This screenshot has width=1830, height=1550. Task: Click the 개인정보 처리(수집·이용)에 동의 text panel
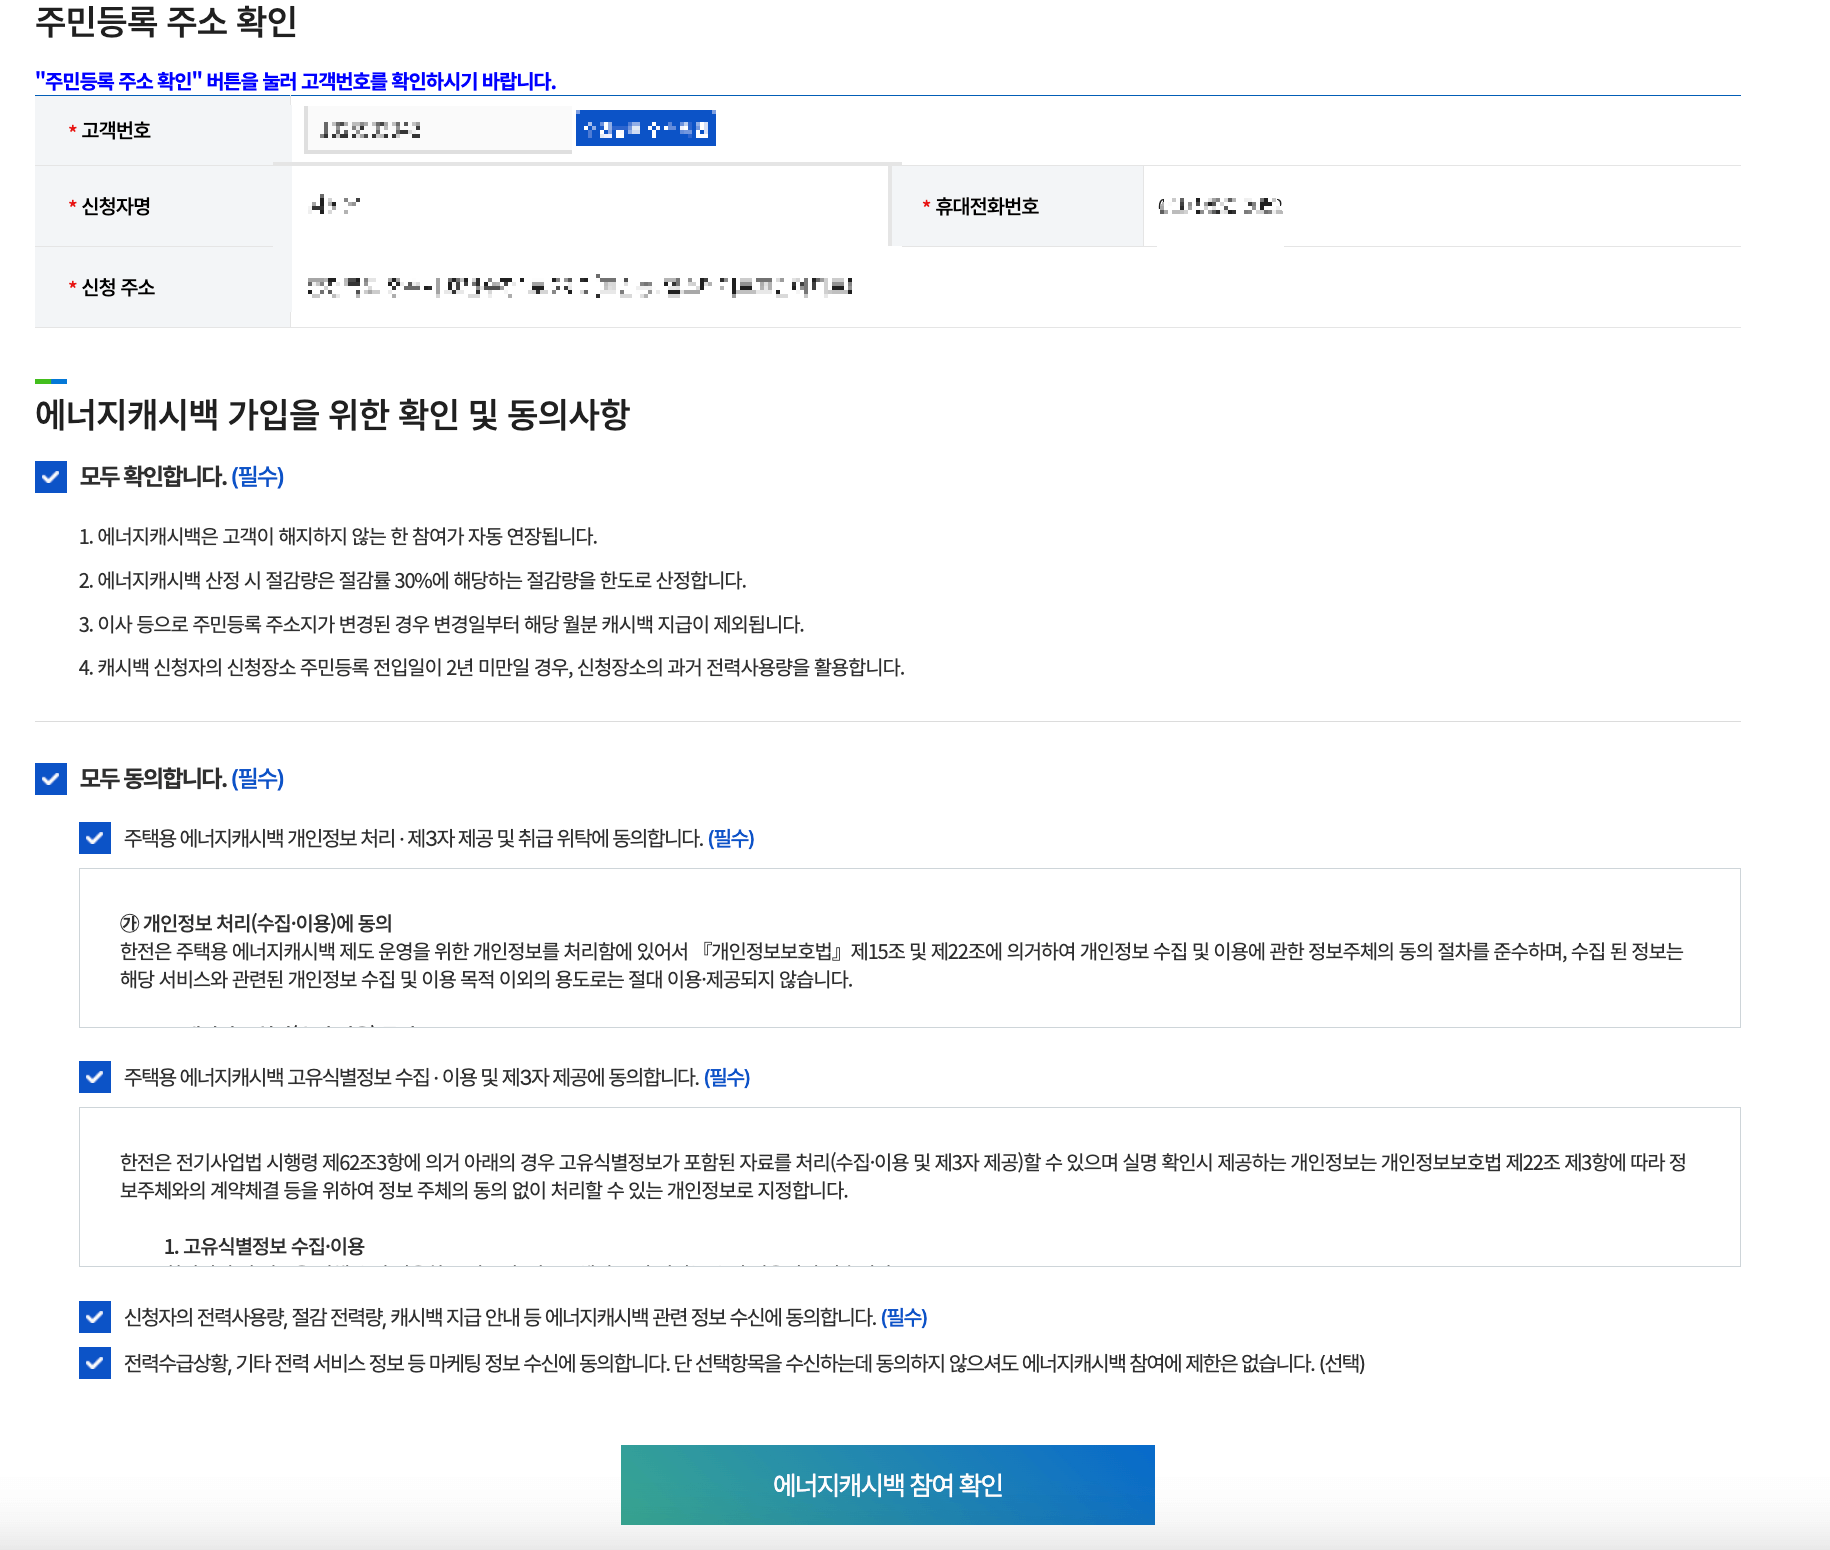pos(910,948)
